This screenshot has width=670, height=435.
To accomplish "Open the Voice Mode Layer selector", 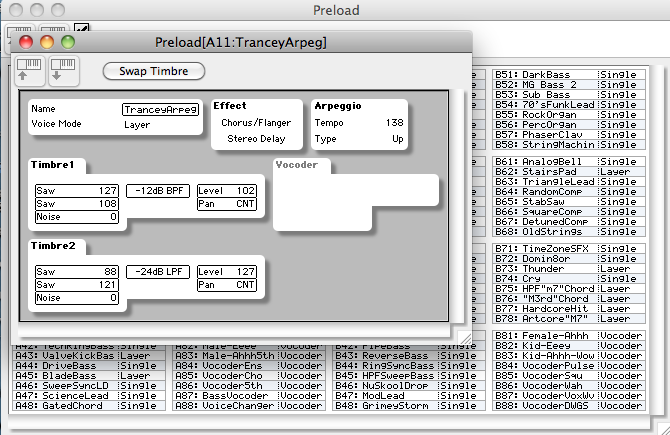I will (137, 125).
